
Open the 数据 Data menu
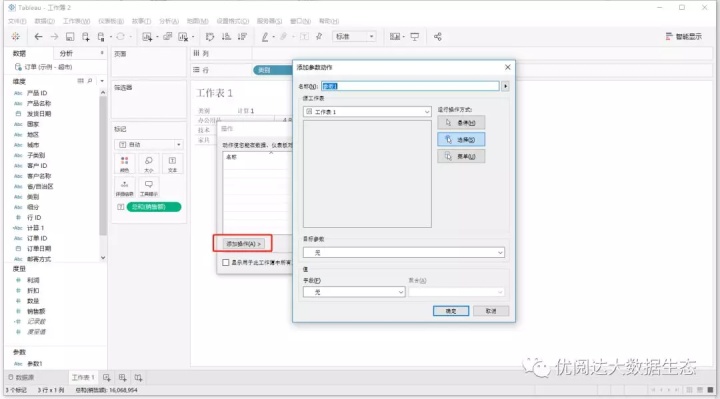pos(45,21)
